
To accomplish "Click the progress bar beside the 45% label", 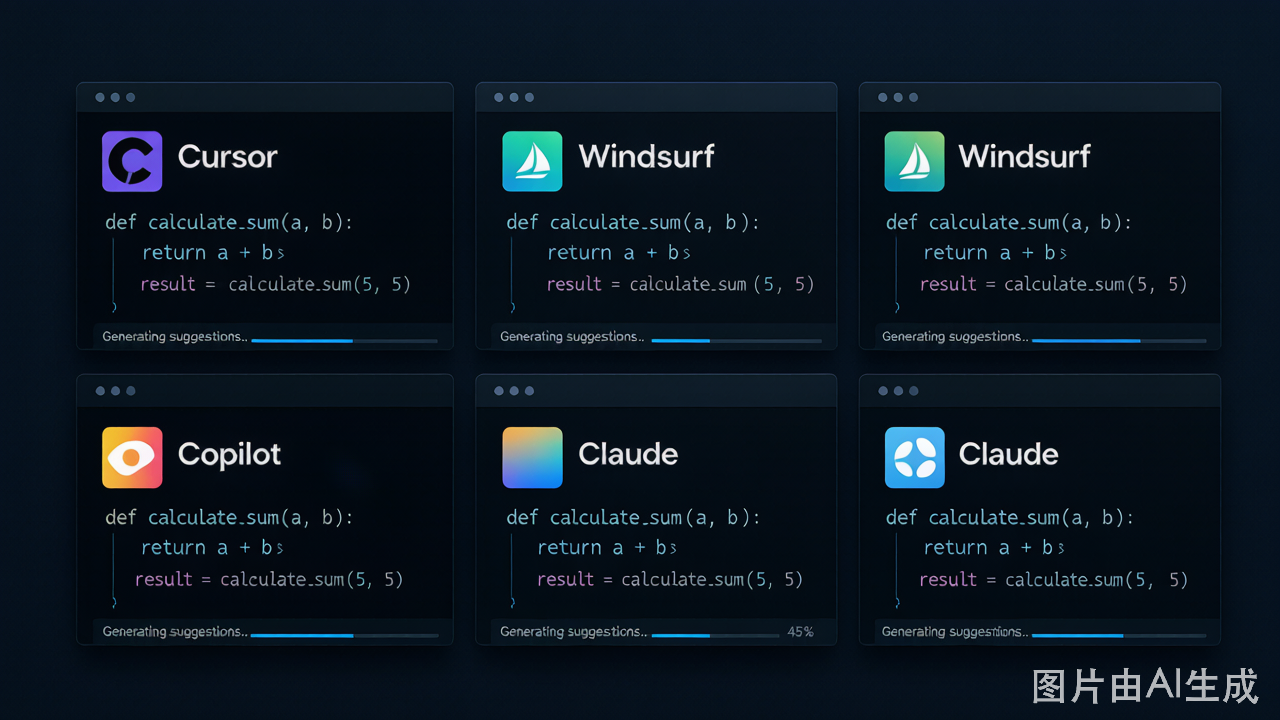I will [x=715, y=635].
